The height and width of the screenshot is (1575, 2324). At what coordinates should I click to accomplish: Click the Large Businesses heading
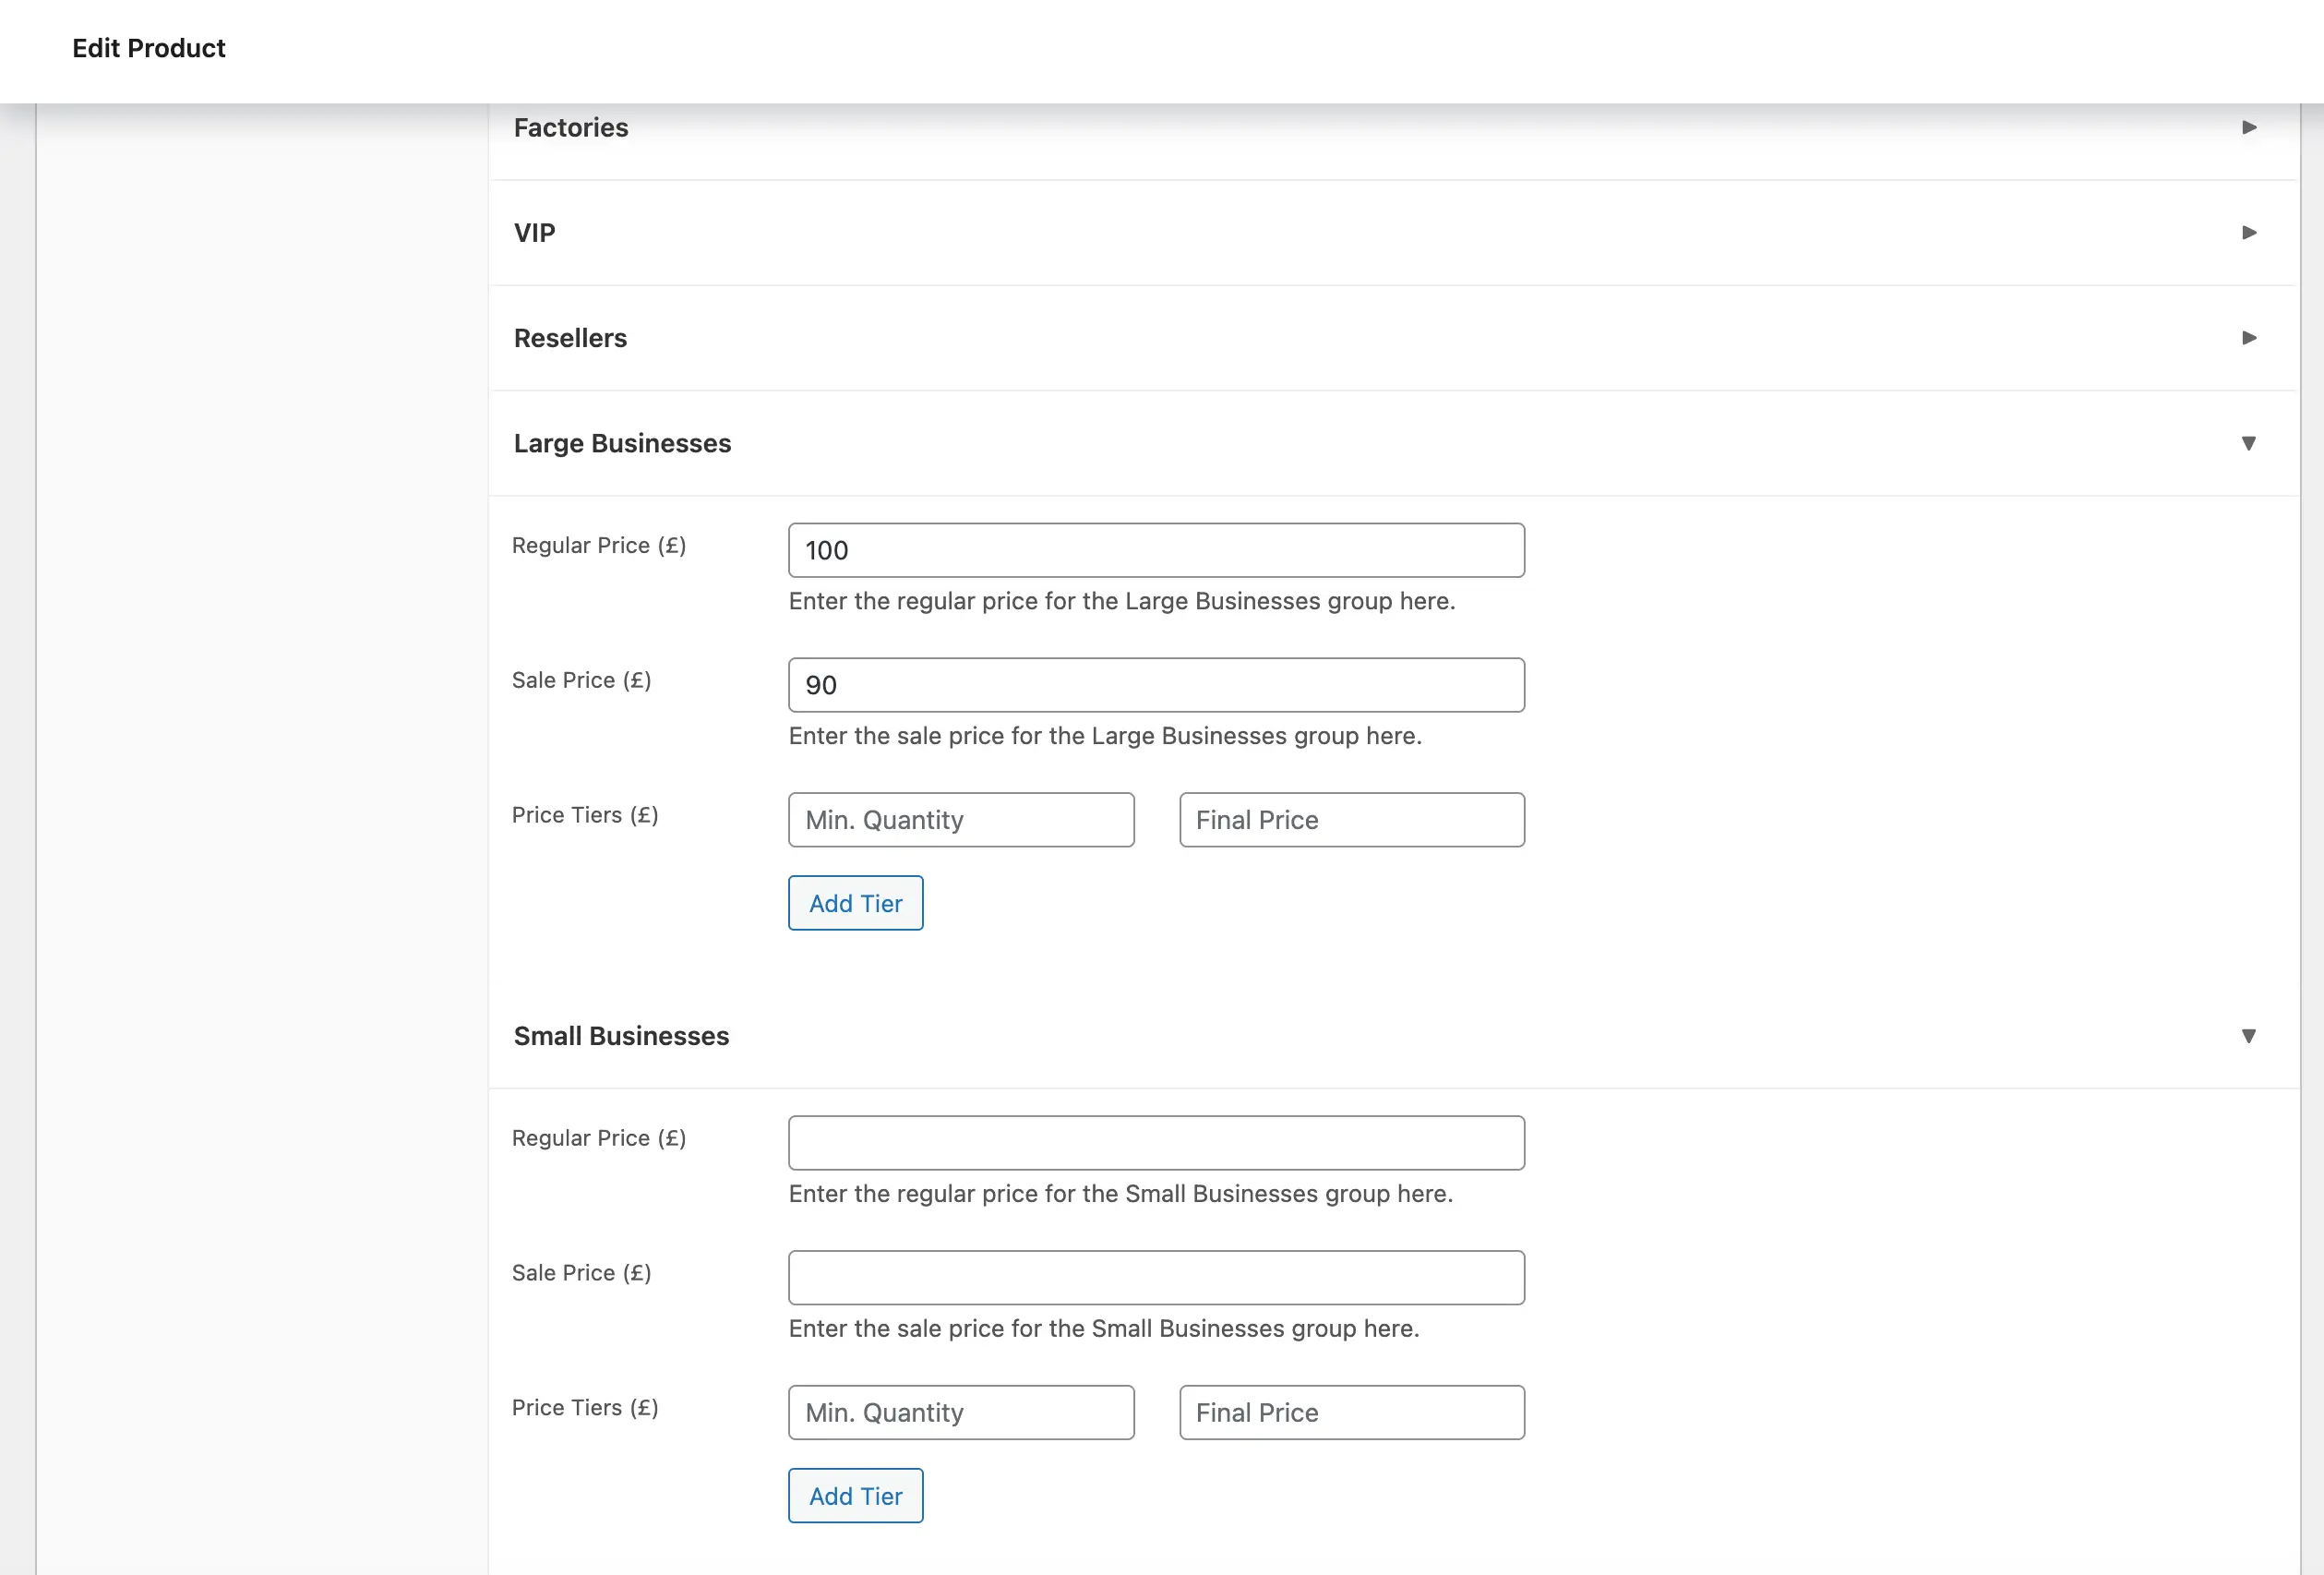pyautogui.click(x=622, y=443)
